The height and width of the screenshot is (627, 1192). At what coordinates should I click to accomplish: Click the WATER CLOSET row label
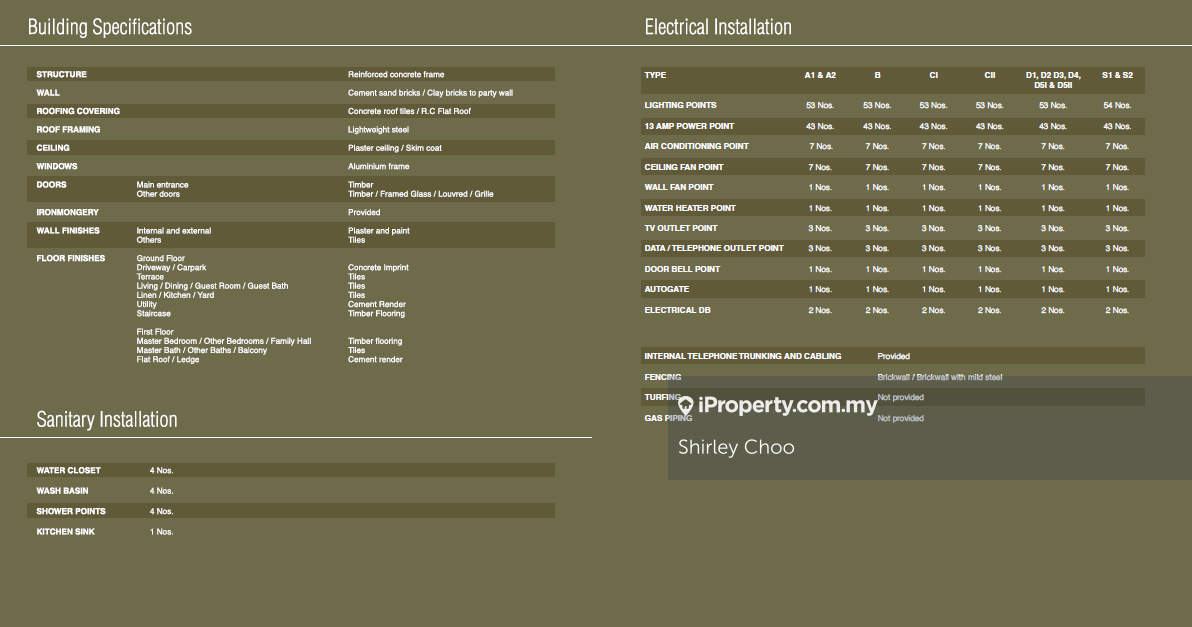point(69,471)
